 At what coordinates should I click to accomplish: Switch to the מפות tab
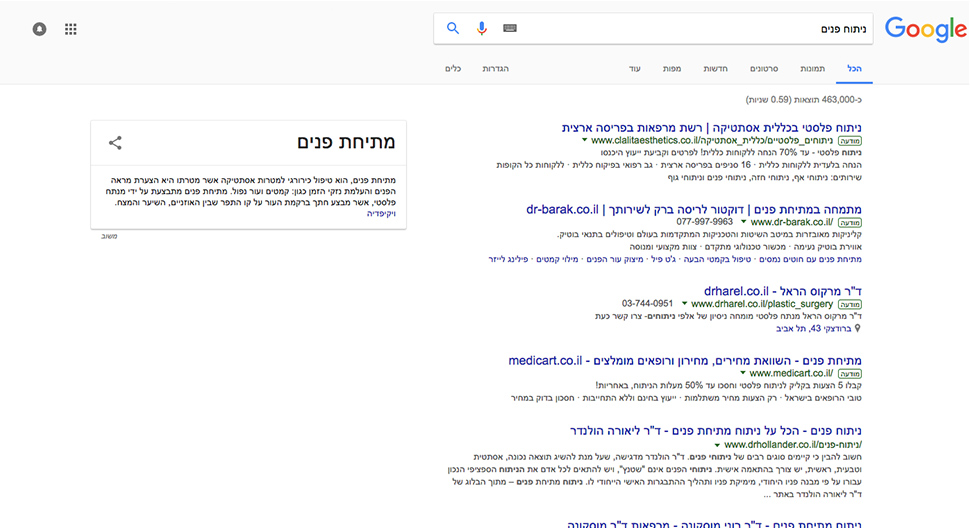672,69
